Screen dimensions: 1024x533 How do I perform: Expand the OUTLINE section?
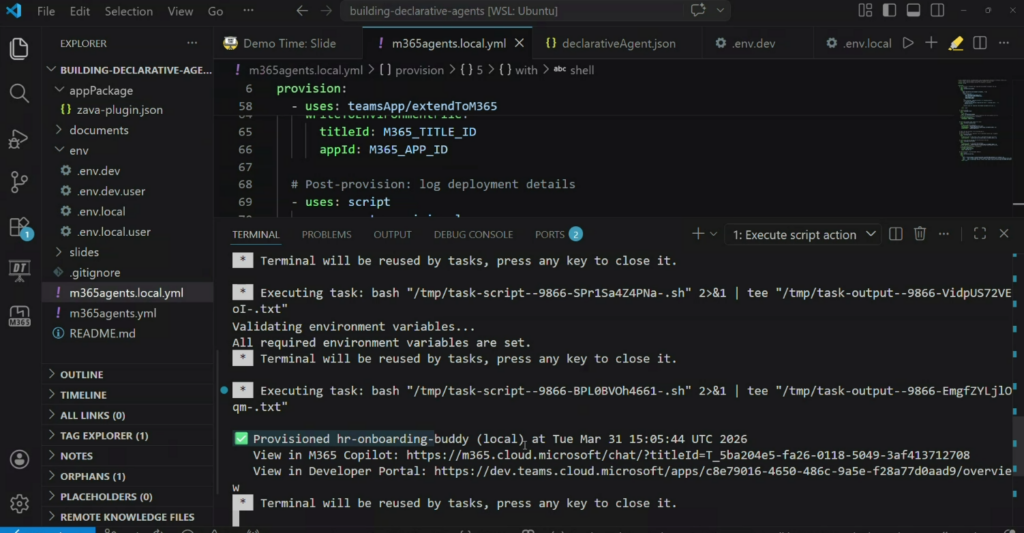(x=81, y=374)
